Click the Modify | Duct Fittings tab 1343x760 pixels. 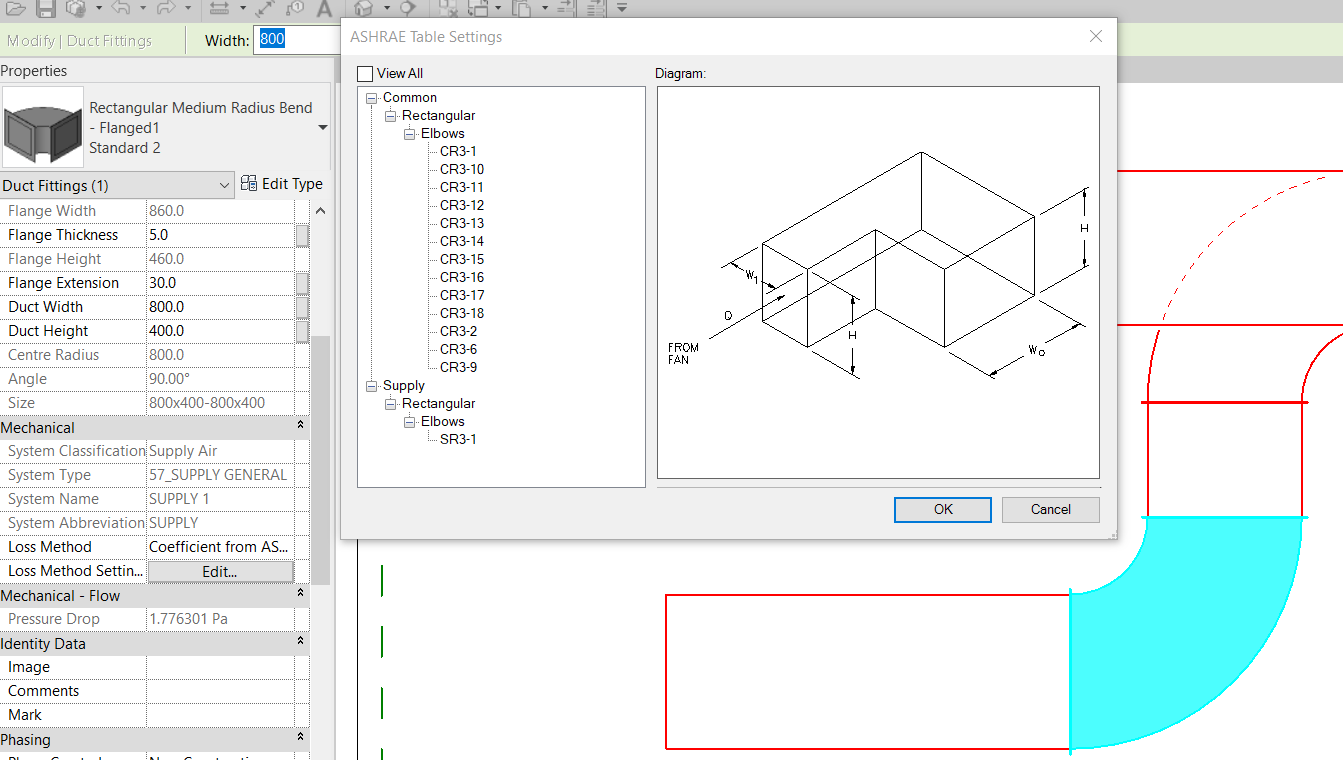click(x=78, y=40)
